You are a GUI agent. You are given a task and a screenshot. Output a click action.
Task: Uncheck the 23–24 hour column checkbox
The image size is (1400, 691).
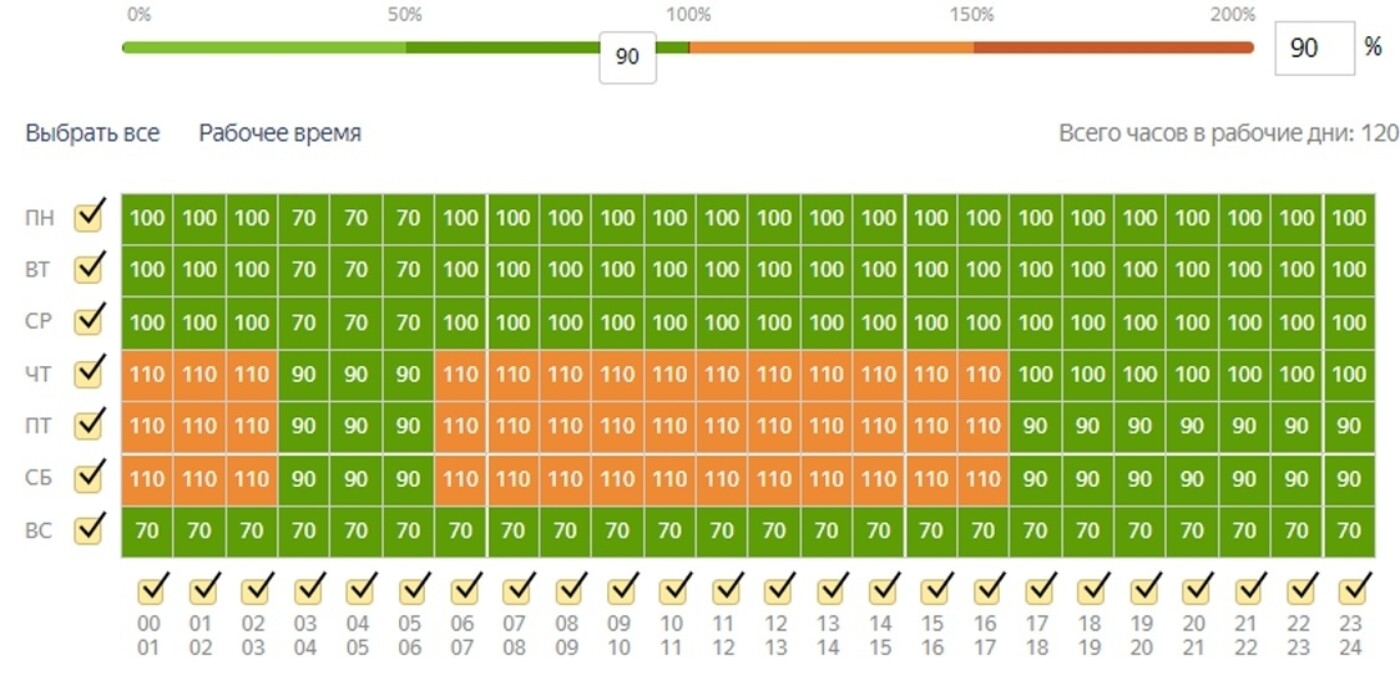[x=1352, y=591]
